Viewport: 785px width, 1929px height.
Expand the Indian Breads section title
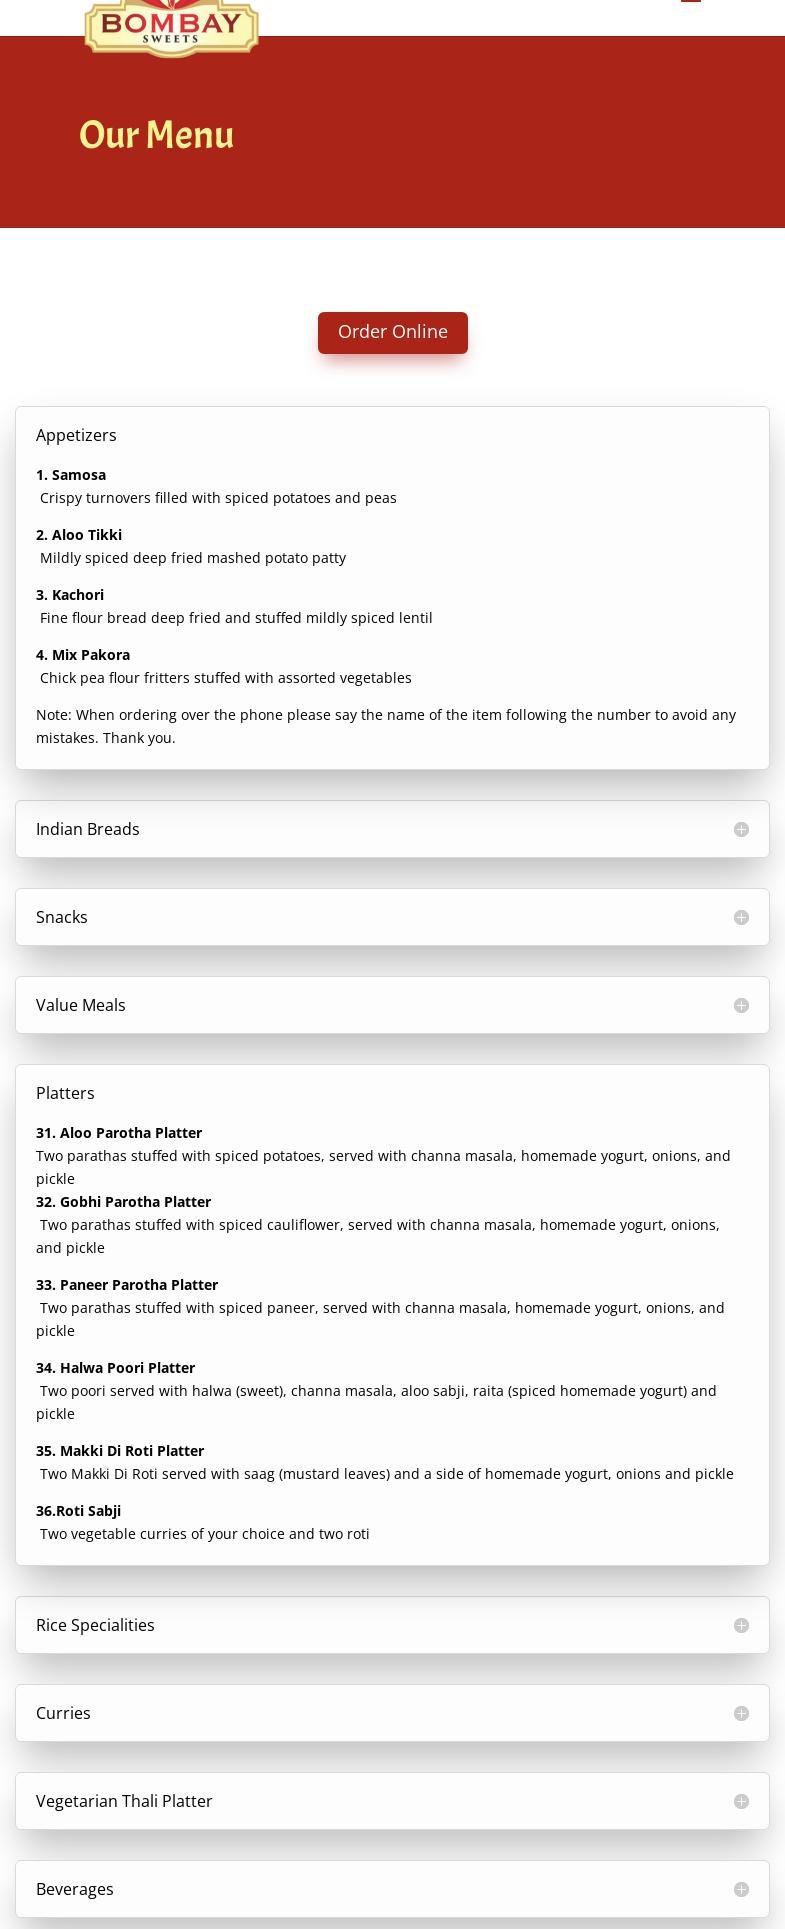coord(88,829)
